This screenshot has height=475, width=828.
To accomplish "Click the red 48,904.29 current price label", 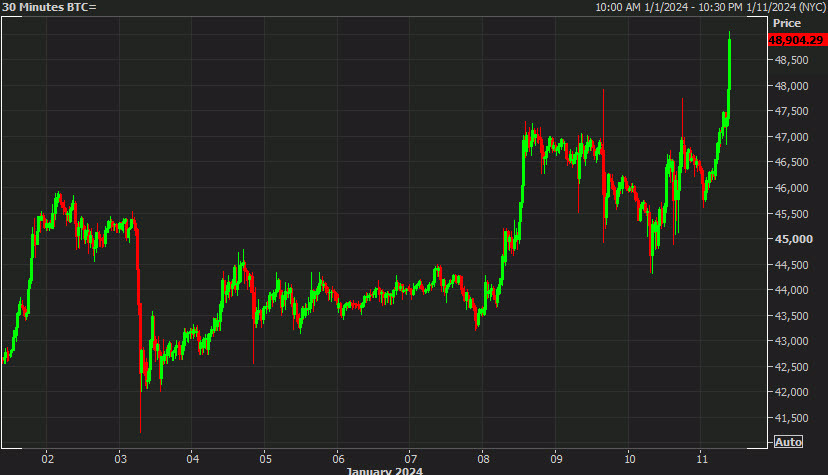I will [796, 40].
